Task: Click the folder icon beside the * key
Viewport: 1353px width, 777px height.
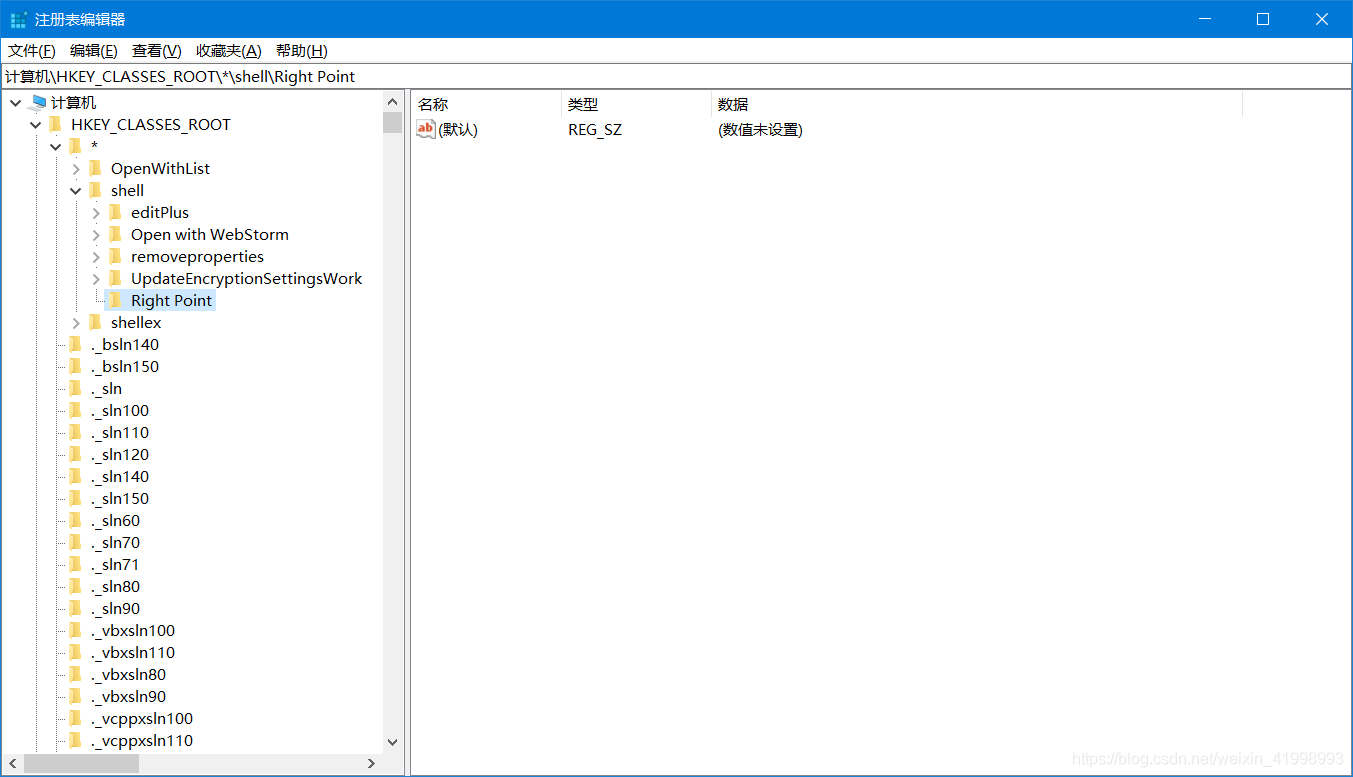Action: (75, 146)
